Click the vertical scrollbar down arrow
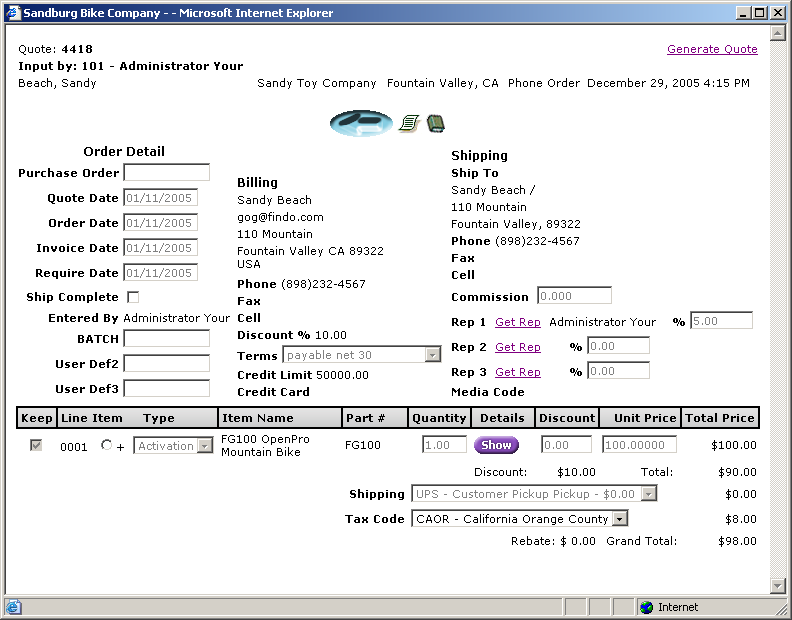Image resolution: width=792 pixels, height=620 pixels. point(778,586)
